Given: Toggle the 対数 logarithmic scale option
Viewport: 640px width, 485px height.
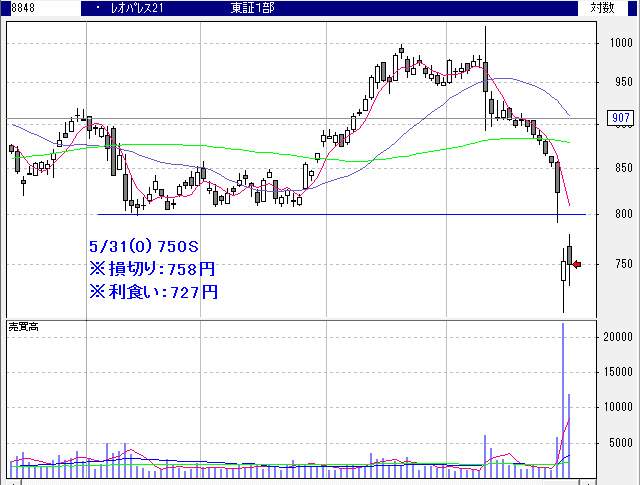Looking at the screenshot, I should [602, 7].
